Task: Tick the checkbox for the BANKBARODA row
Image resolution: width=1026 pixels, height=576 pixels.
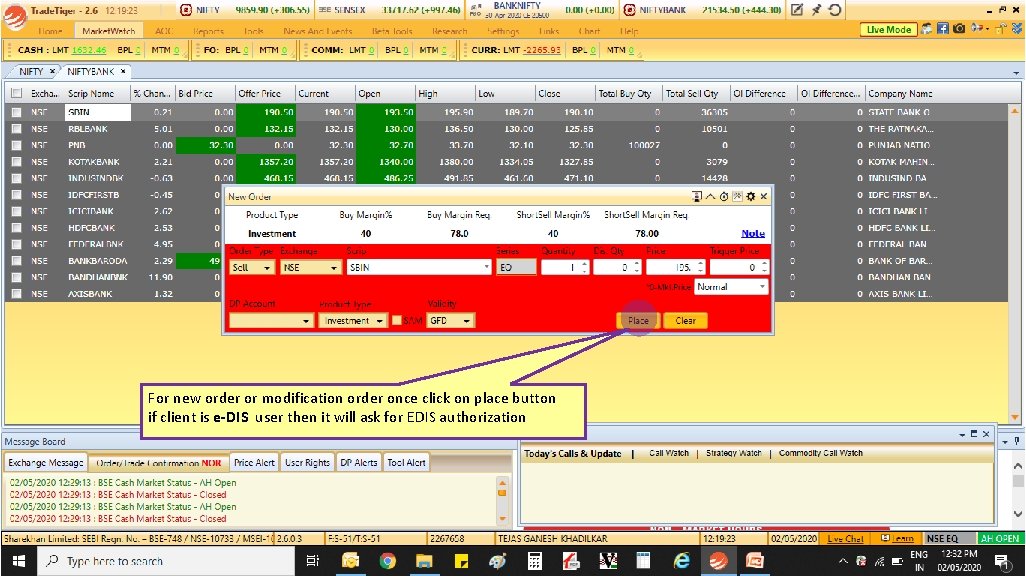Action: coord(16,261)
